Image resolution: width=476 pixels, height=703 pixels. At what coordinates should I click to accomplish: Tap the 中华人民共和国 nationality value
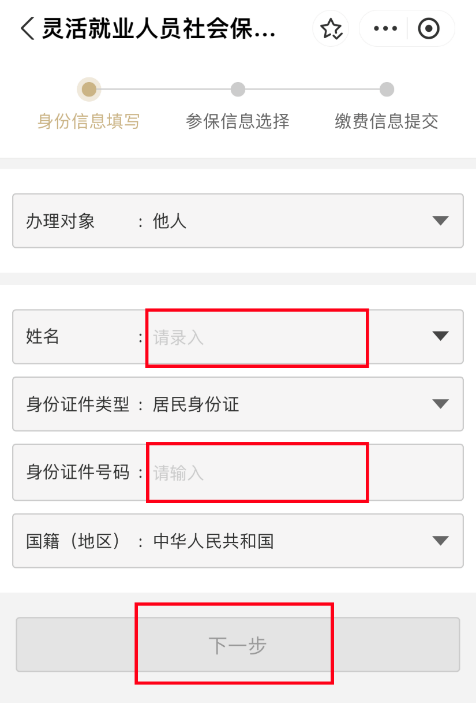coord(213,541)
